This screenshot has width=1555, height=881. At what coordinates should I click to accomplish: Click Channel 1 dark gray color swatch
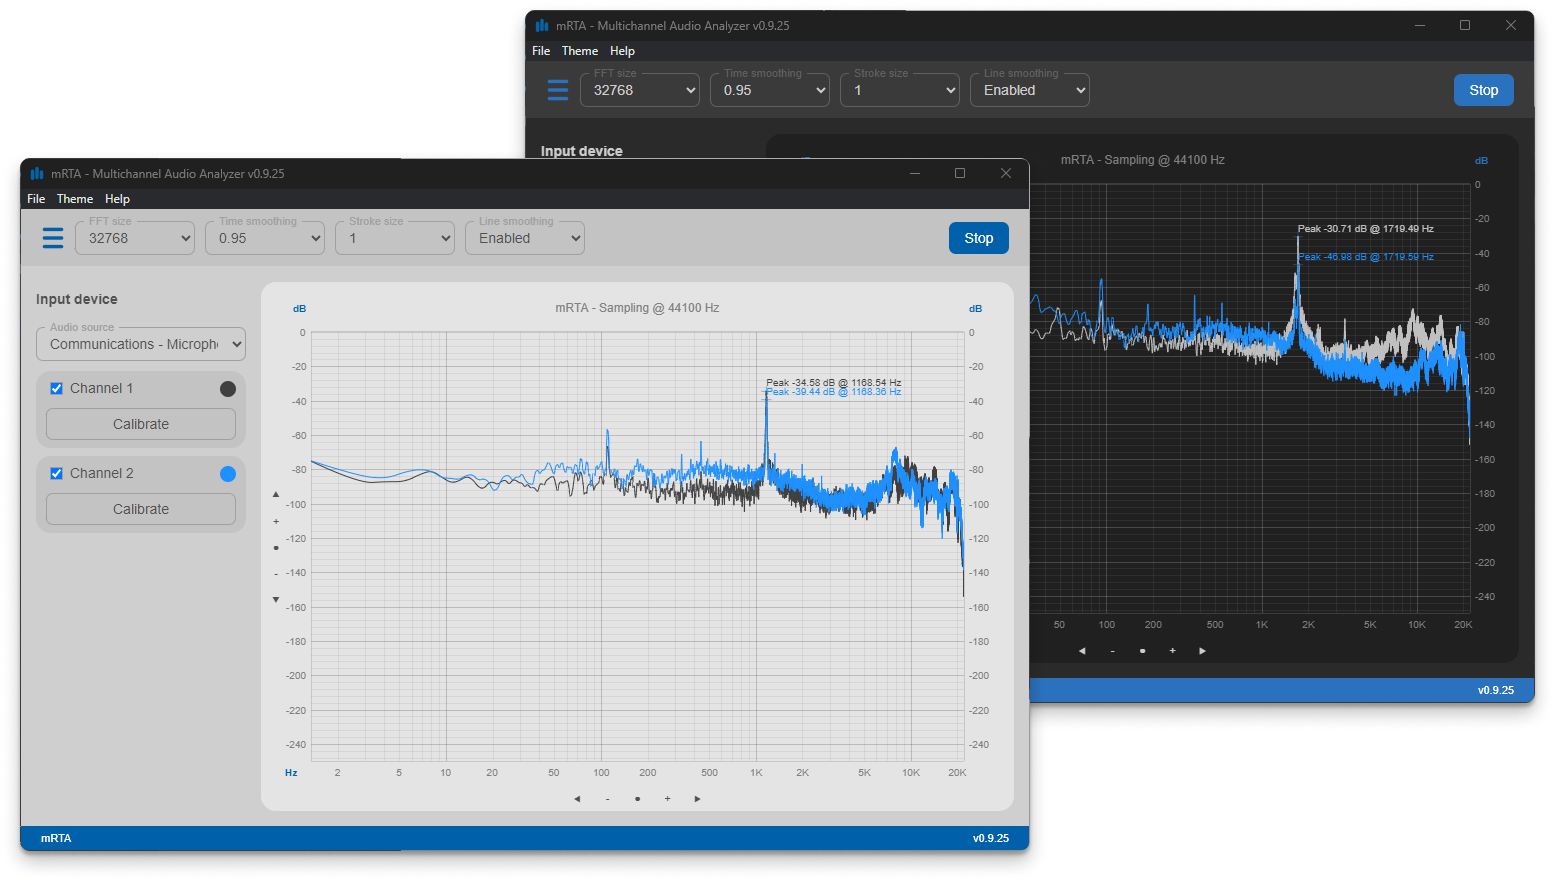(x=228, y=389)
